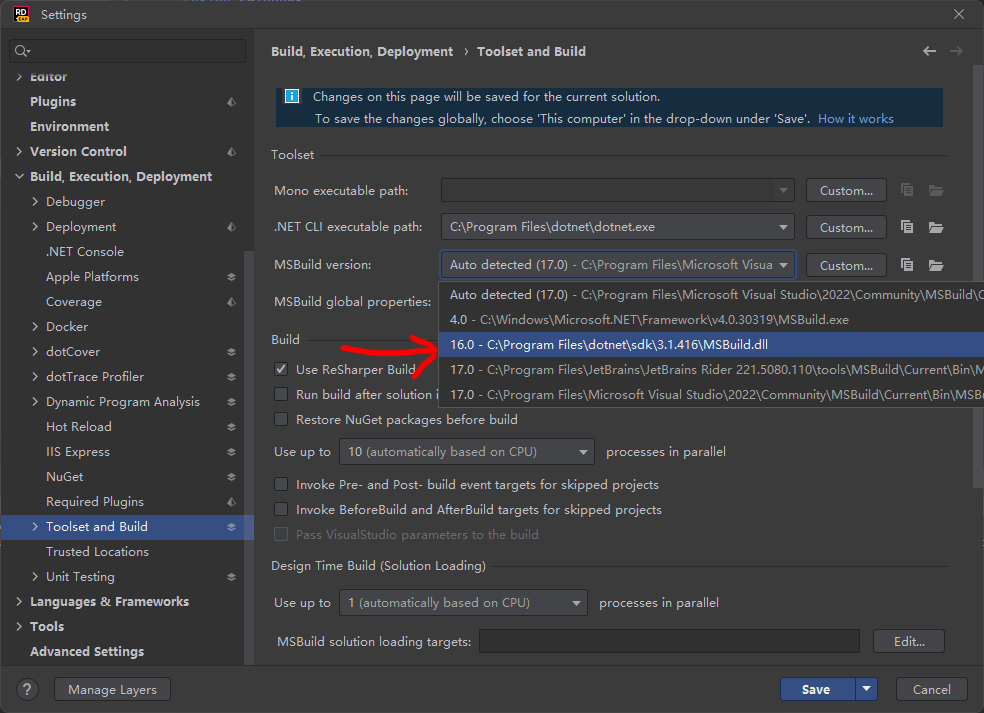984x713 pixels.
Task: Toggle Use ReSharper Build checkbox
Action: [281, 369]
